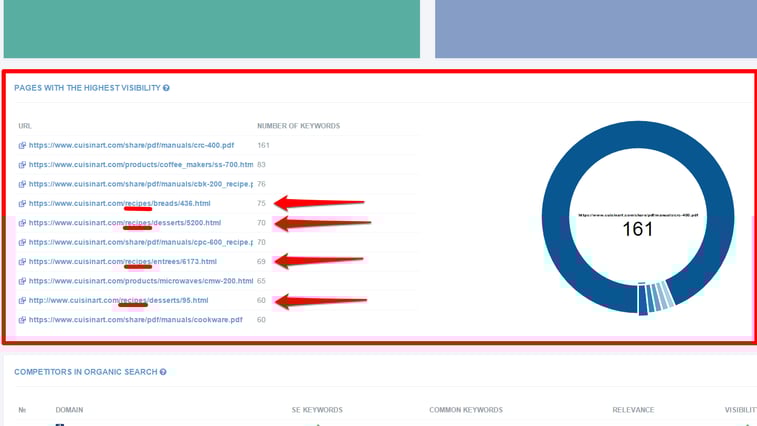Open the microwaves/cmw-200.html product link
Viewport: 757px width, 426px height.
click(x=140, y=281)
